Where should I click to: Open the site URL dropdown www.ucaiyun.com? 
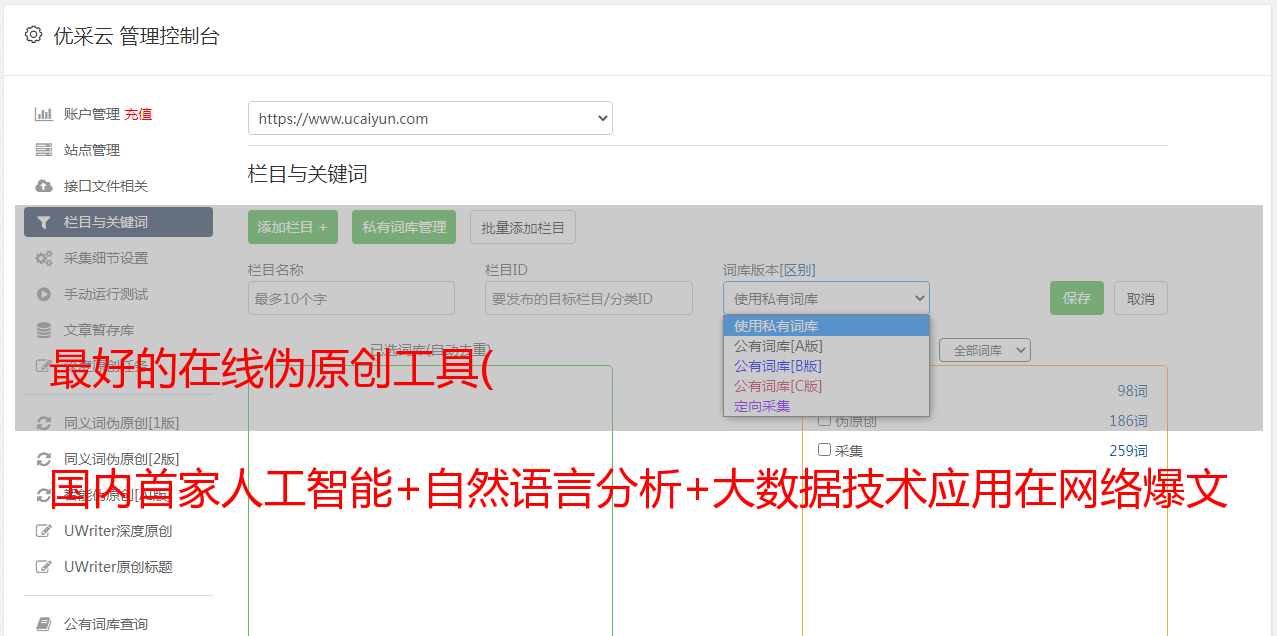(x=430, y=118)
